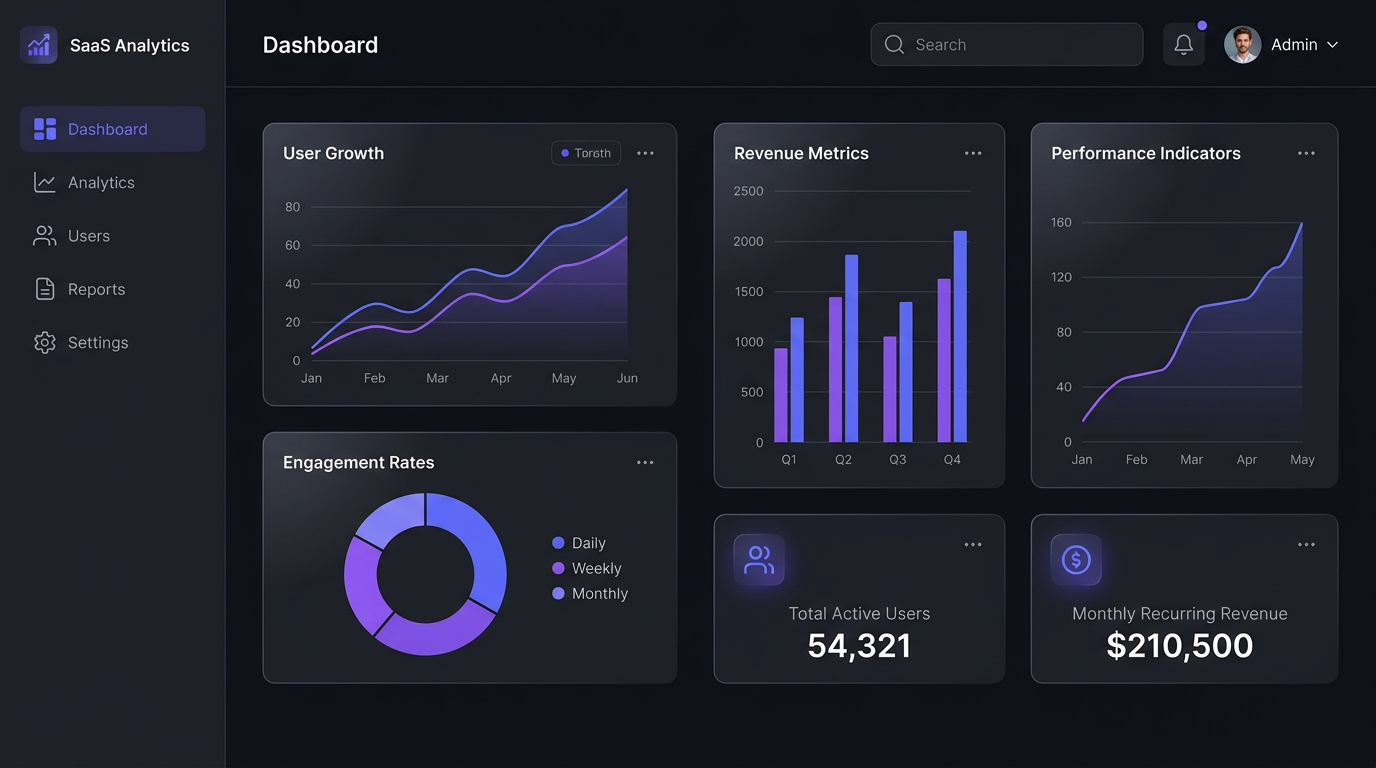This screenshot has width=1376, height=768.
Task: Click the Performance Indicators card title
Action: point(1146,153)
